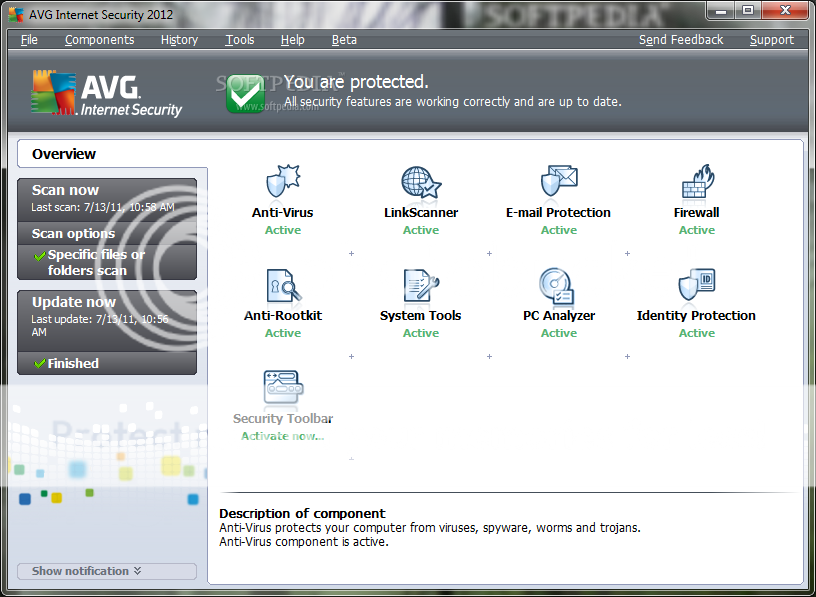This screenshot has width=816, height=597.
Task: Open the Identity Protection ID icon
Action: click(697, 284)
